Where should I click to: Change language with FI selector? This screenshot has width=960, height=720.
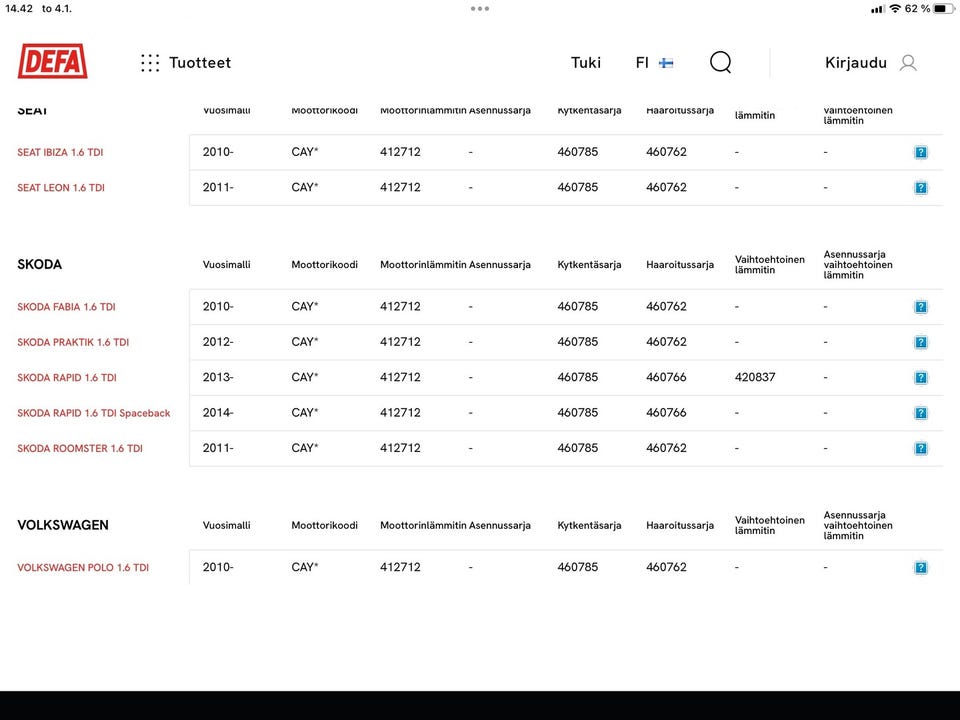[642, 62]
